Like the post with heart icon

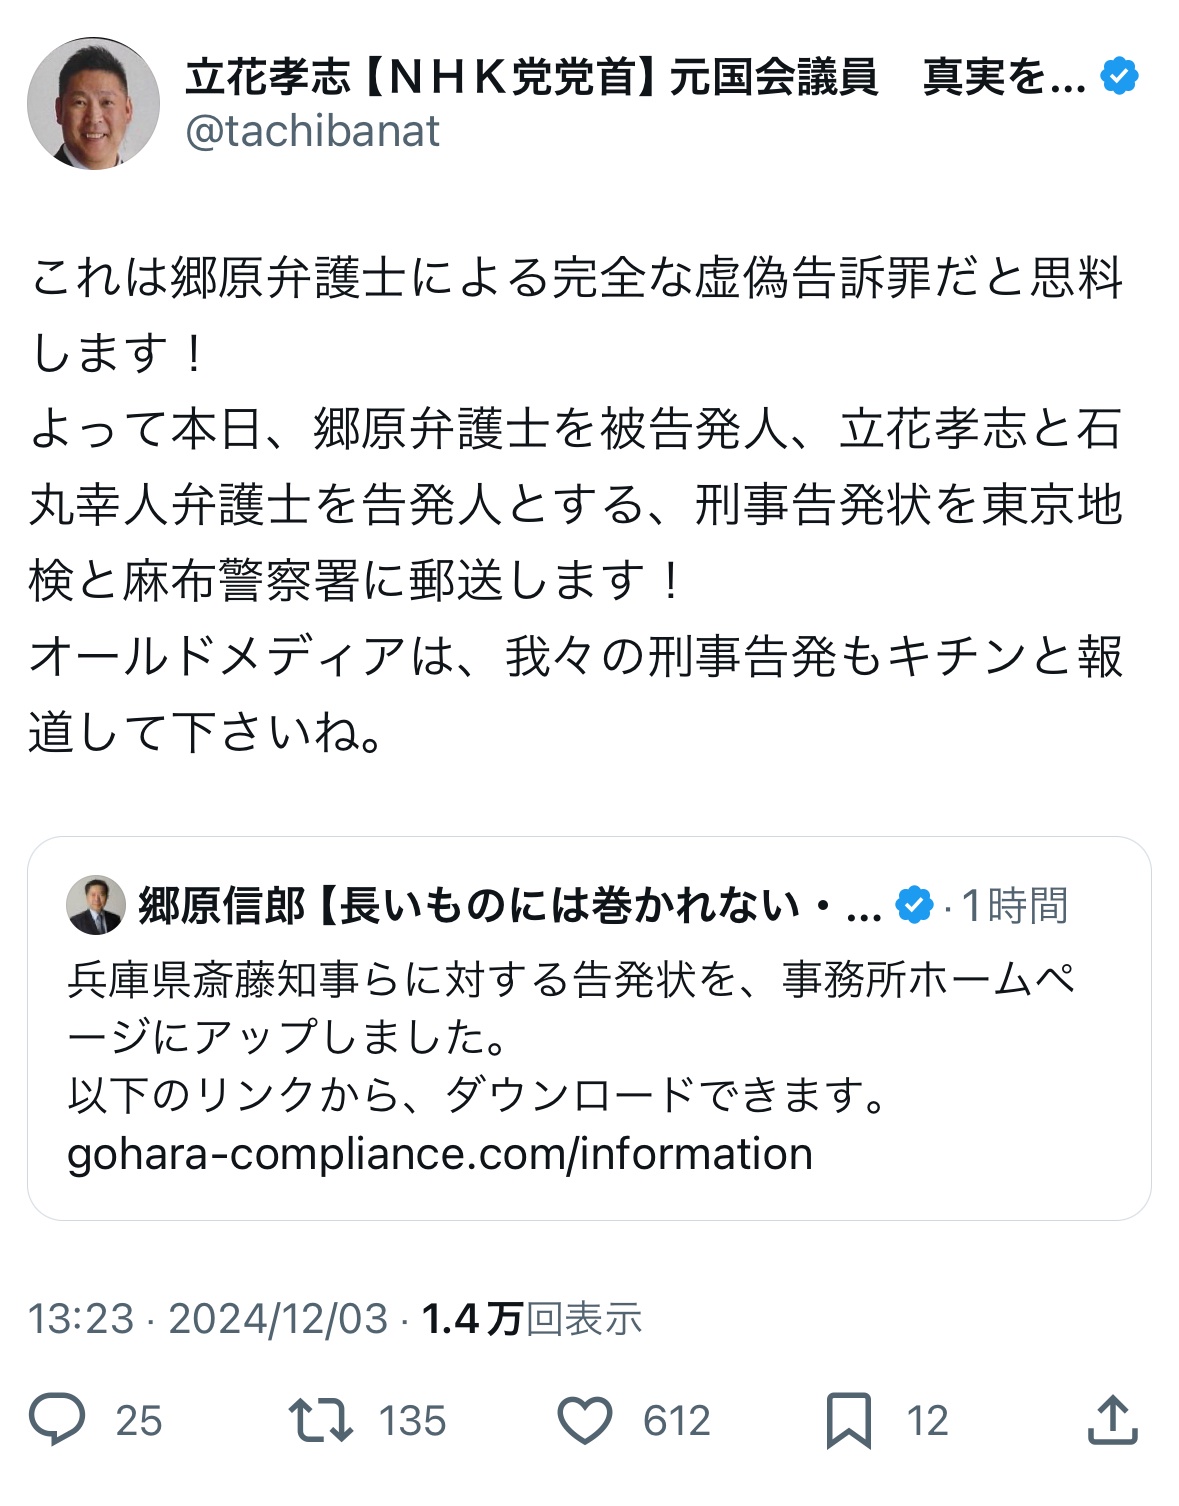(x=585, y=1421)
